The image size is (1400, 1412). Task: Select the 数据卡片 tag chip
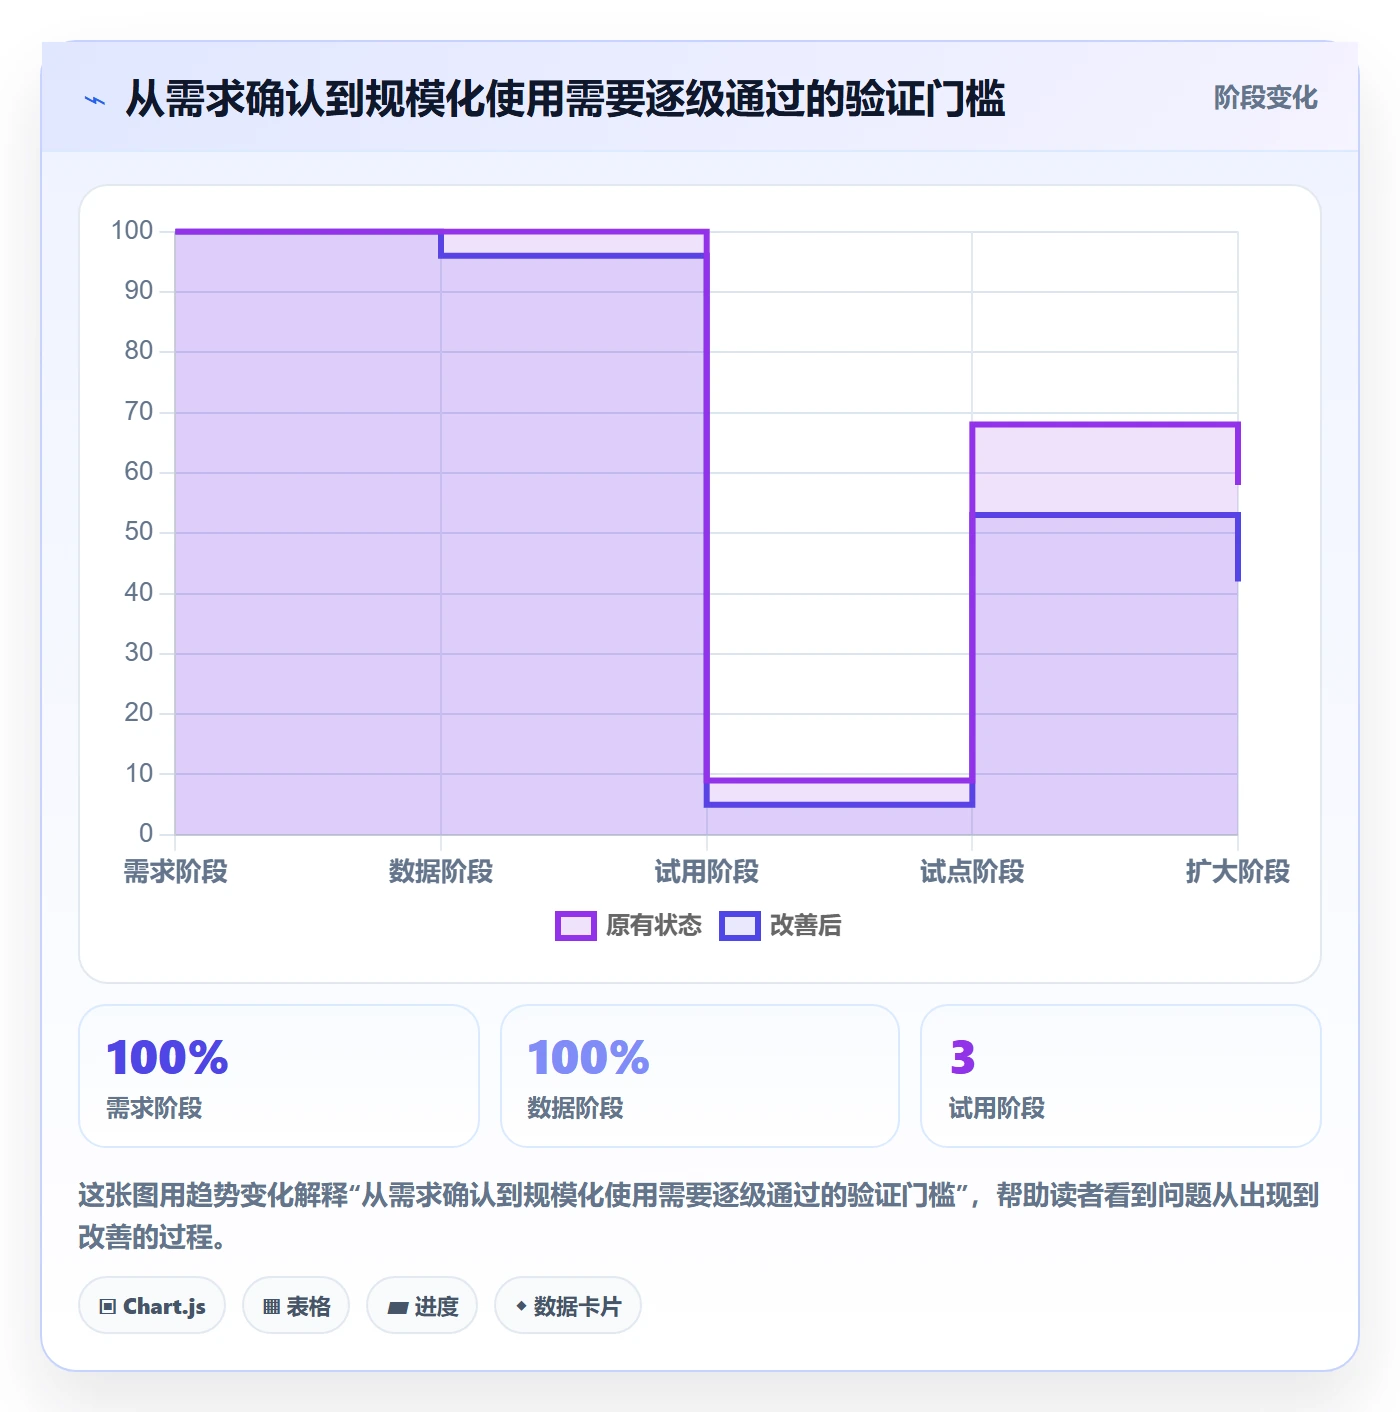pyautogui.click(x=568, y=1306)
